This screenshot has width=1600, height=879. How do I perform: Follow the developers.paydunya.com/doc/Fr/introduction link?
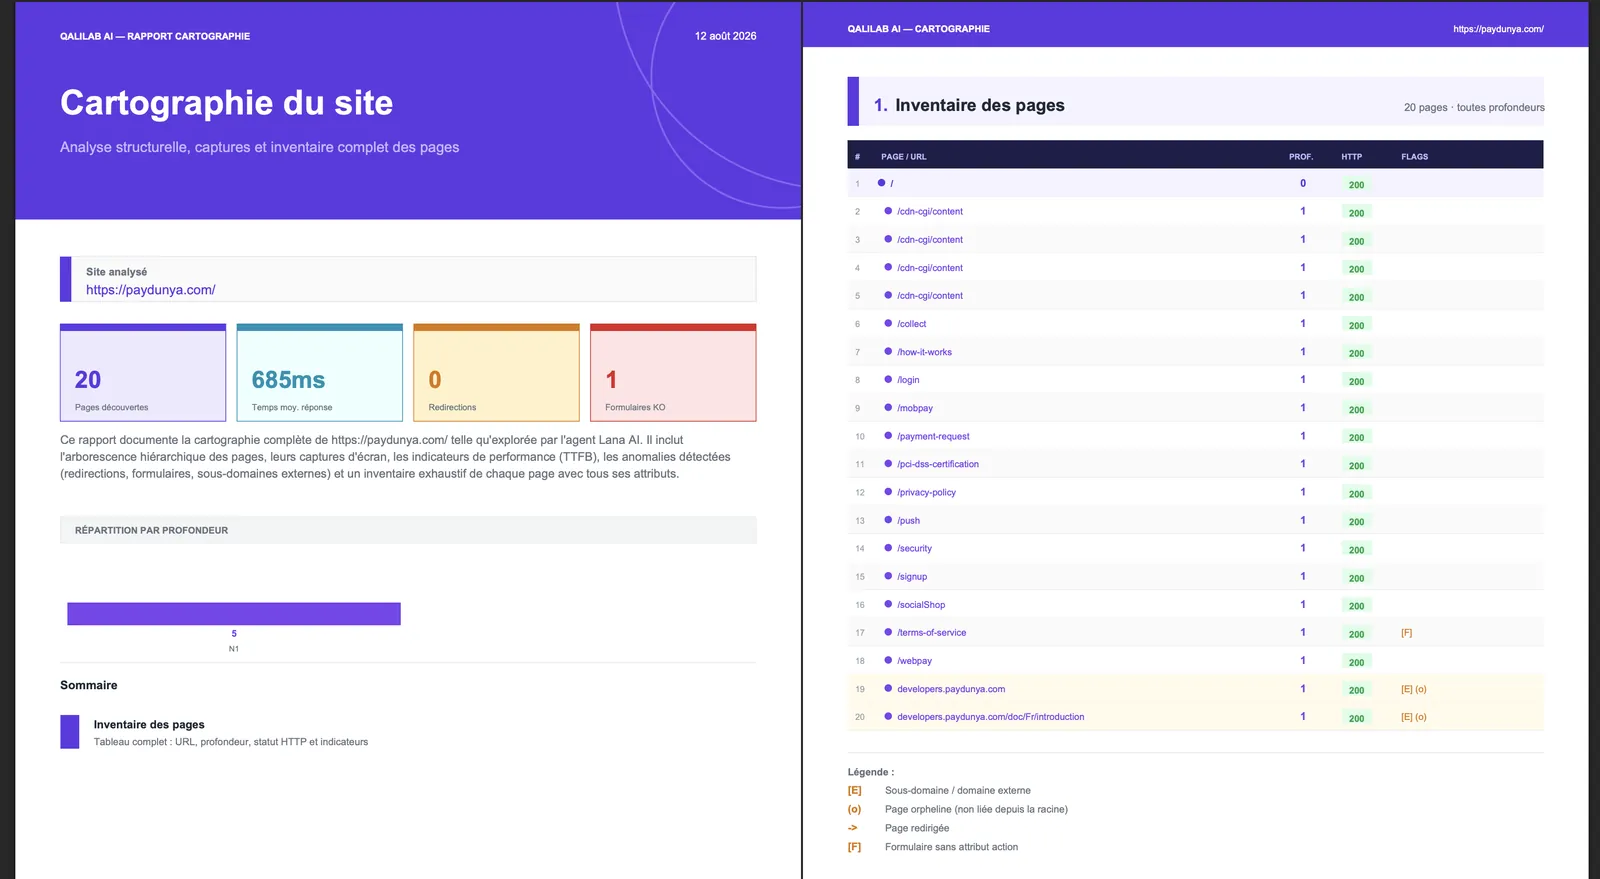990,717
